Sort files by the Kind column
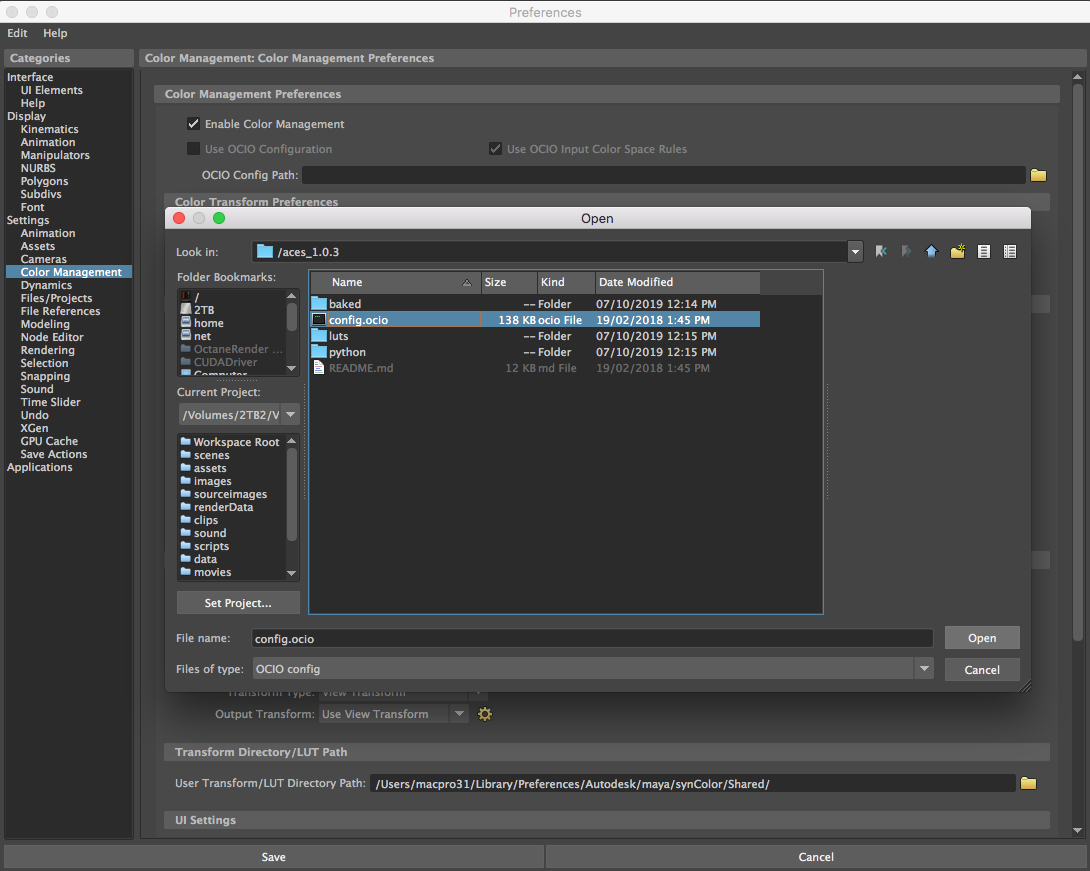 click(x=567, y=282)
